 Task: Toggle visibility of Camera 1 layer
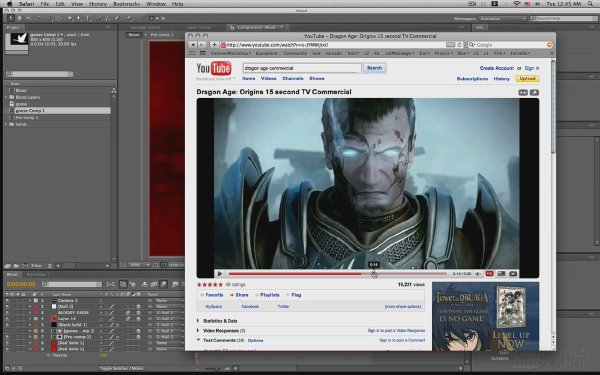(7, 300)
